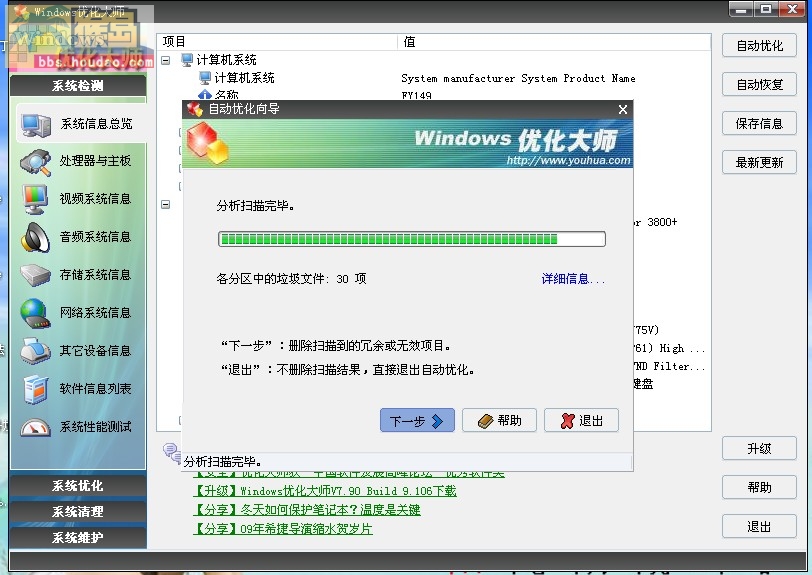This screenshot has height=575, width=812.
Task: Select 处理器与主板 magnifier icon
Action: point(35,162)
